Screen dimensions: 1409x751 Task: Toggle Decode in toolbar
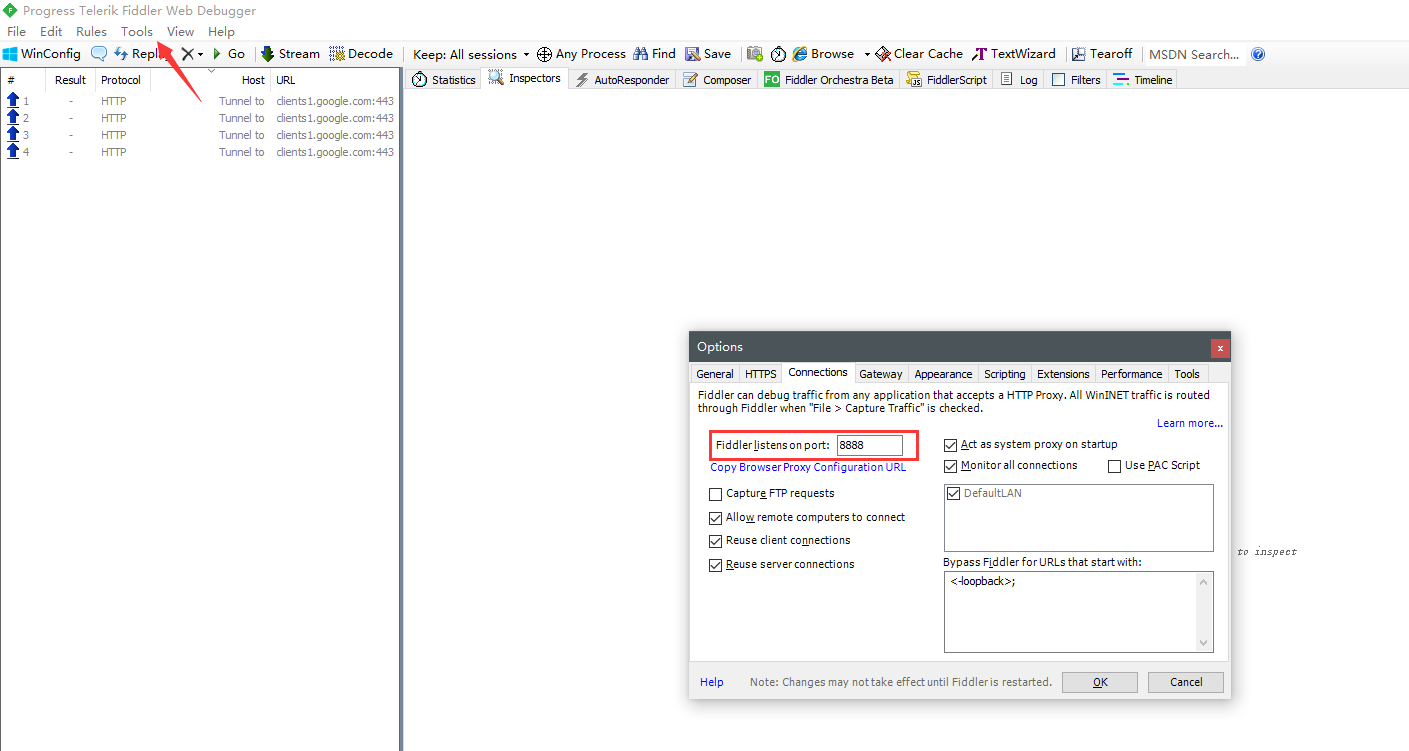click(361, 54)
